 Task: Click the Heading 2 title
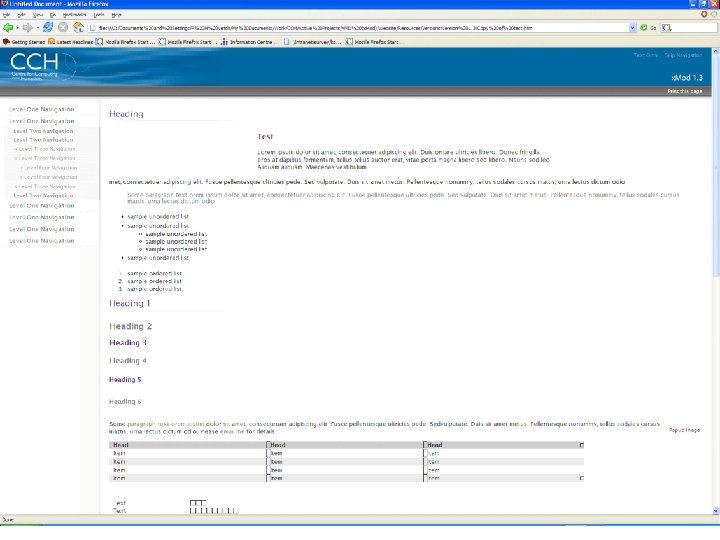[x=130, y=326]
